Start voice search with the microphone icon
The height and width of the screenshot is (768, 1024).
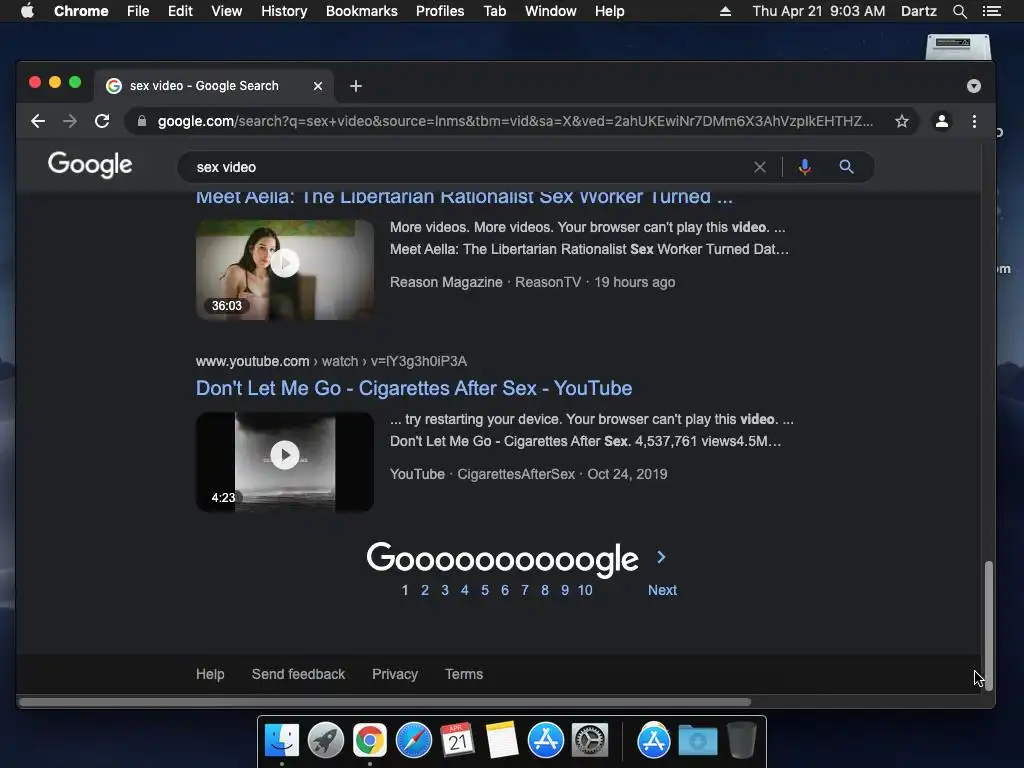[x=805, y=167]
